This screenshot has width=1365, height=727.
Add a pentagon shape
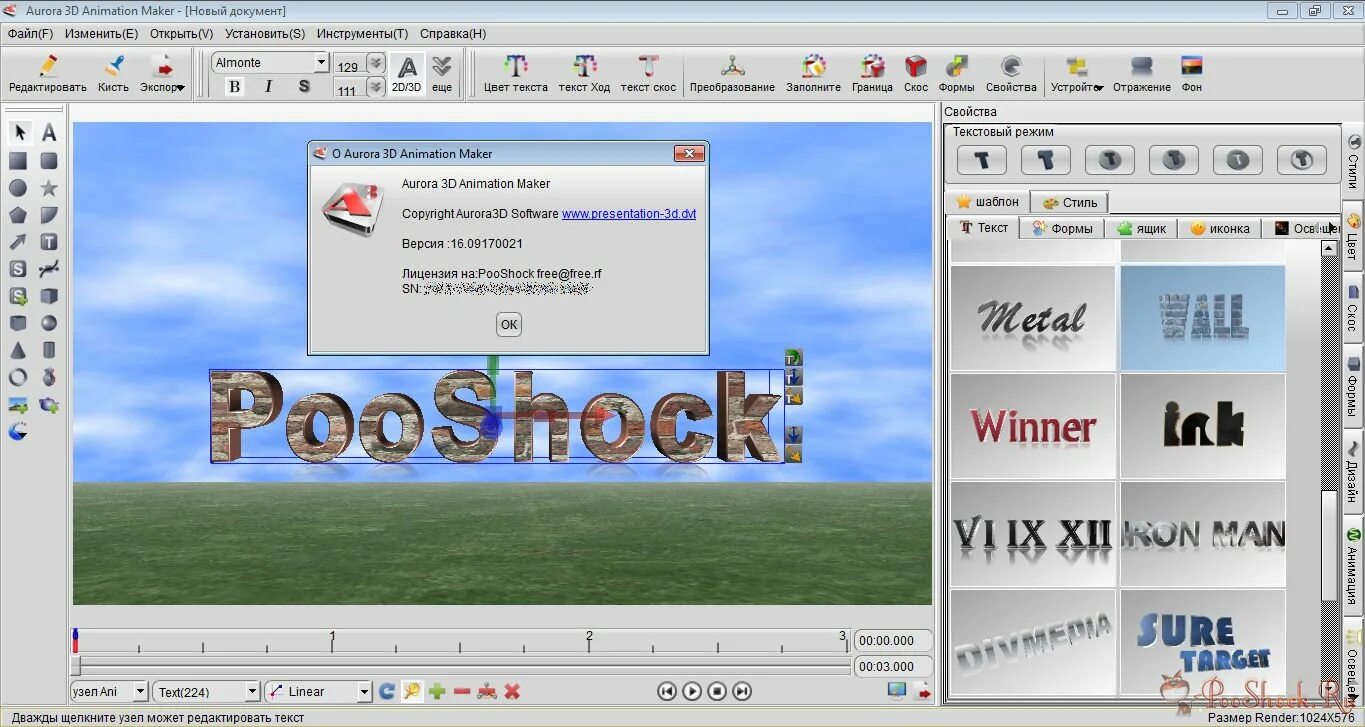[18, 215]
